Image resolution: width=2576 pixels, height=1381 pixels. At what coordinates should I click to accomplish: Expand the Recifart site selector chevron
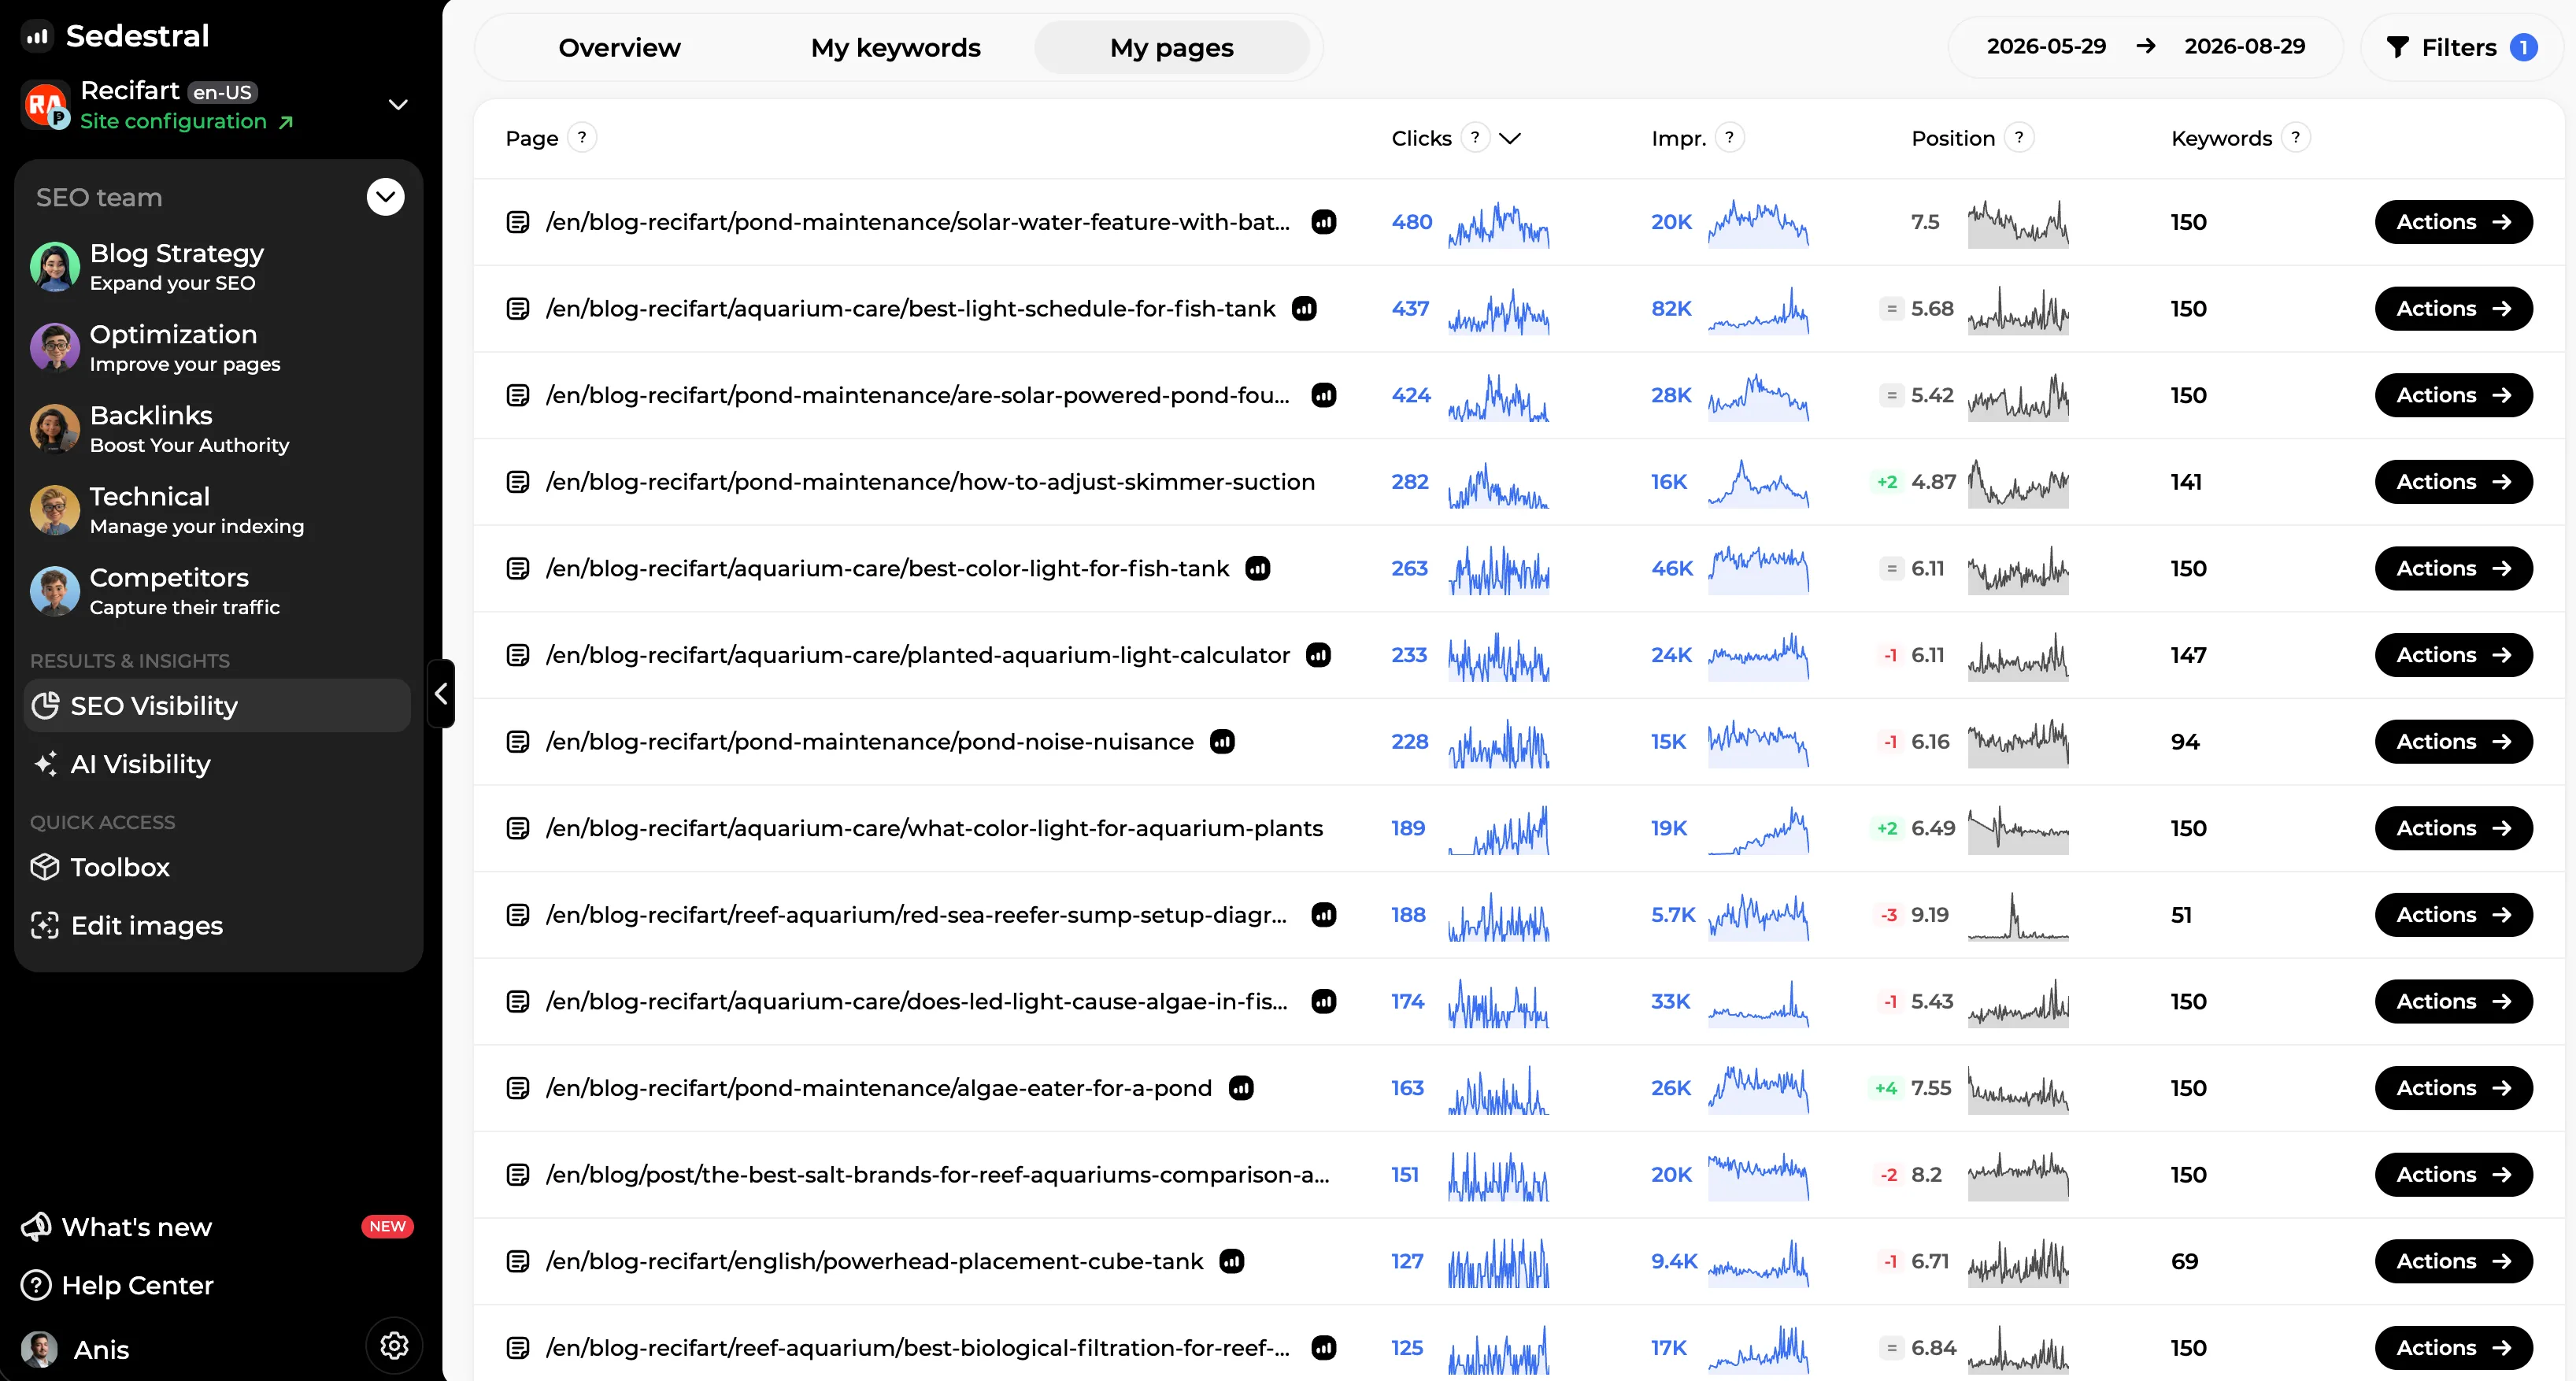pyautogui.click(x=398, y=105)
